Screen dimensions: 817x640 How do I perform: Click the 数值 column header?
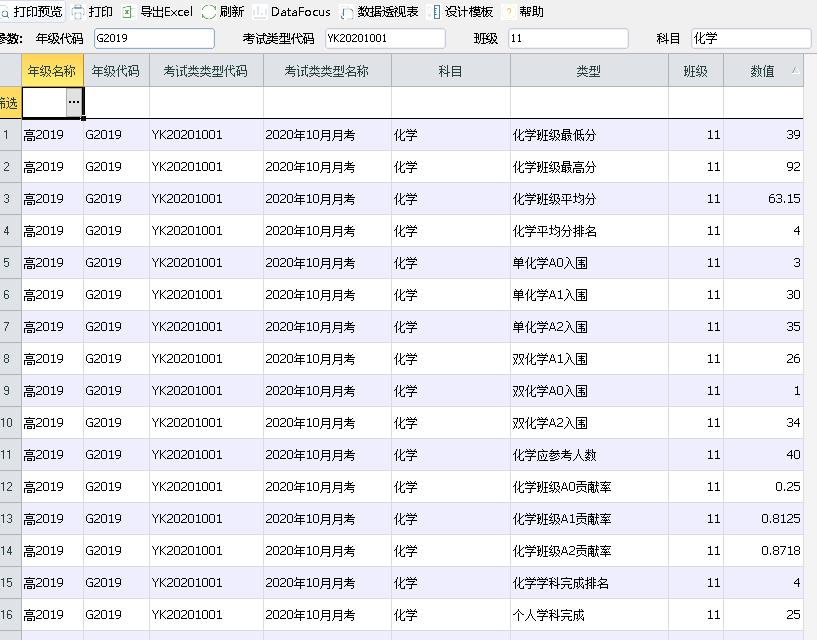(763, 70)
